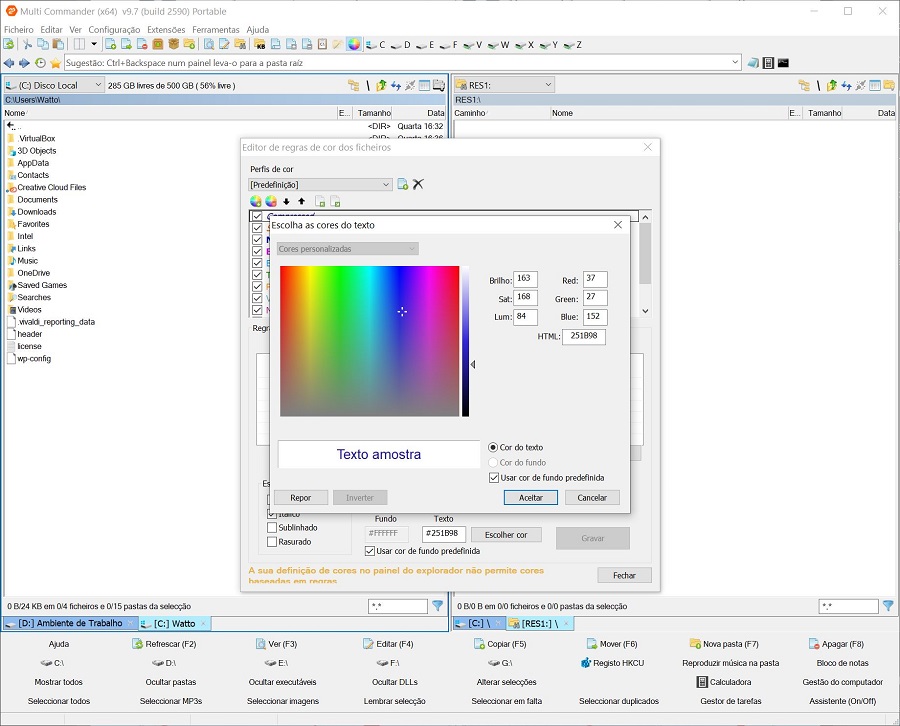Open the layout dropdown arrow in main toolbar

94,44
